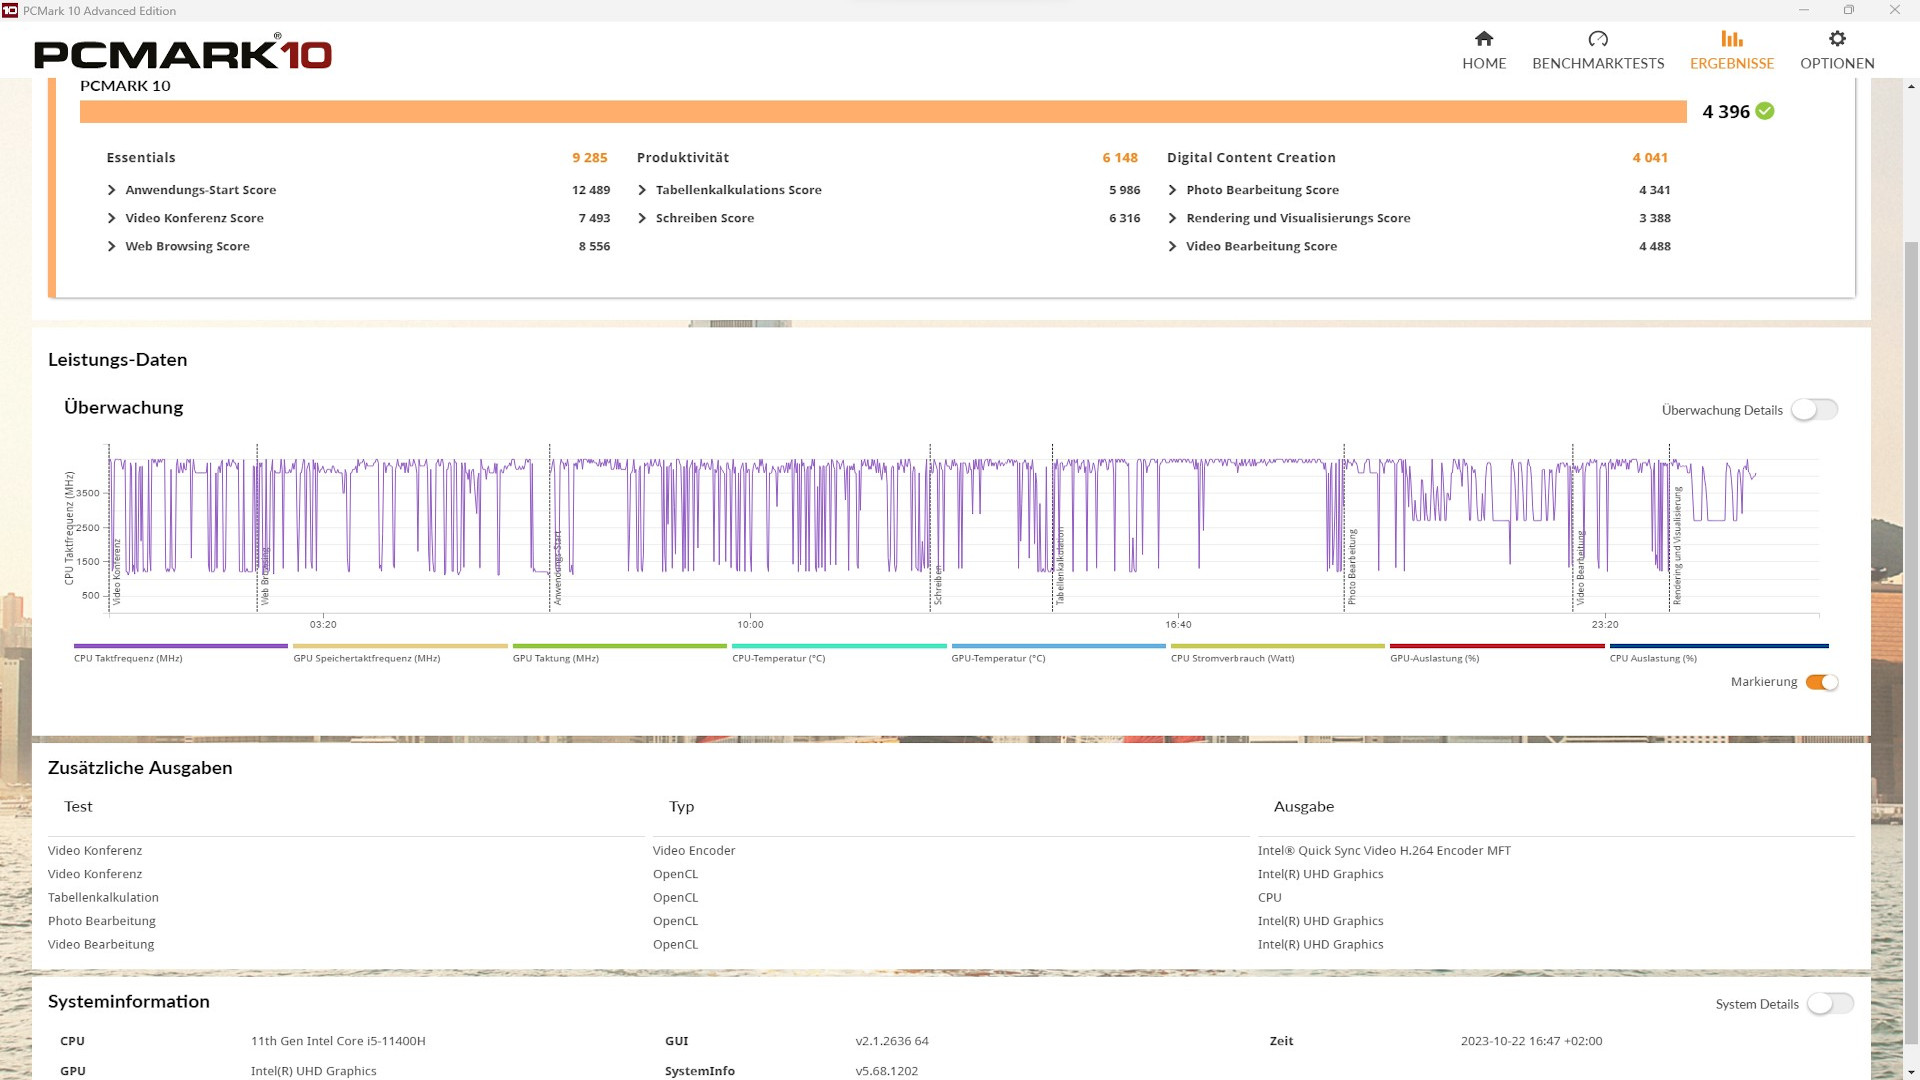Select the GPU-Auslastung legend entry
The width and height of the screenshot is (1920, 1080).
pyautogui.click(x=1434, y=658)
